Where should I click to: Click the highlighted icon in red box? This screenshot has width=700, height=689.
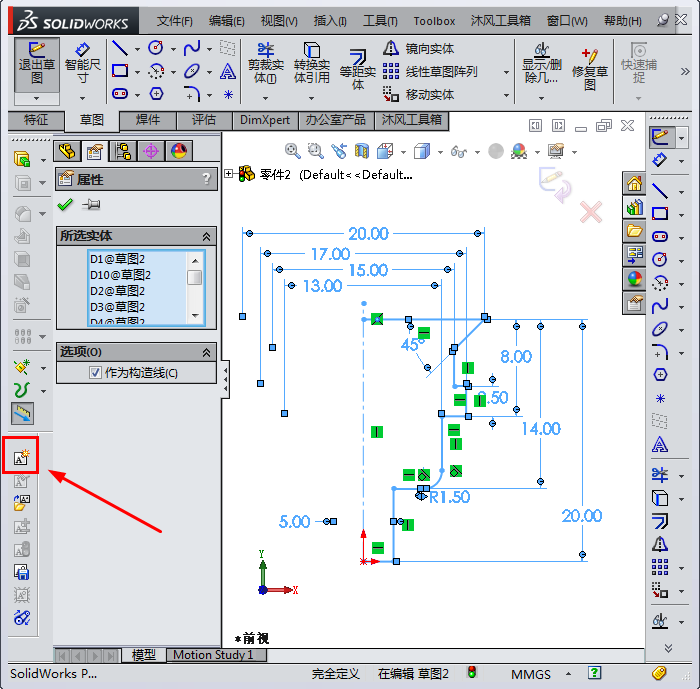tap(21, 457)
